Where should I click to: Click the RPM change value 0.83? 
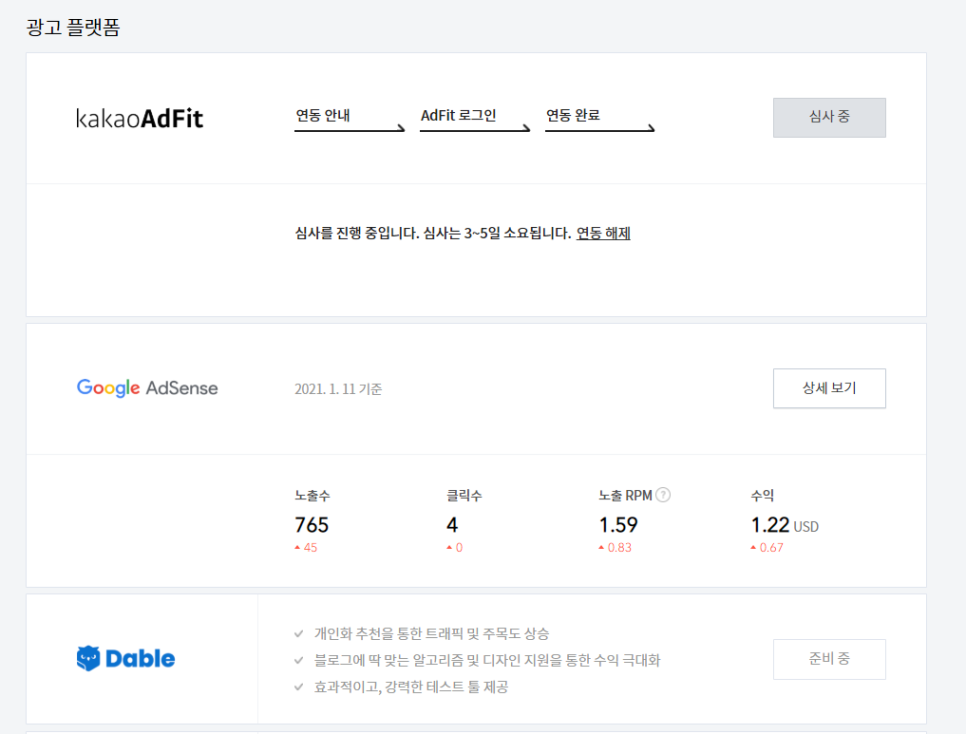click(619, 547)
